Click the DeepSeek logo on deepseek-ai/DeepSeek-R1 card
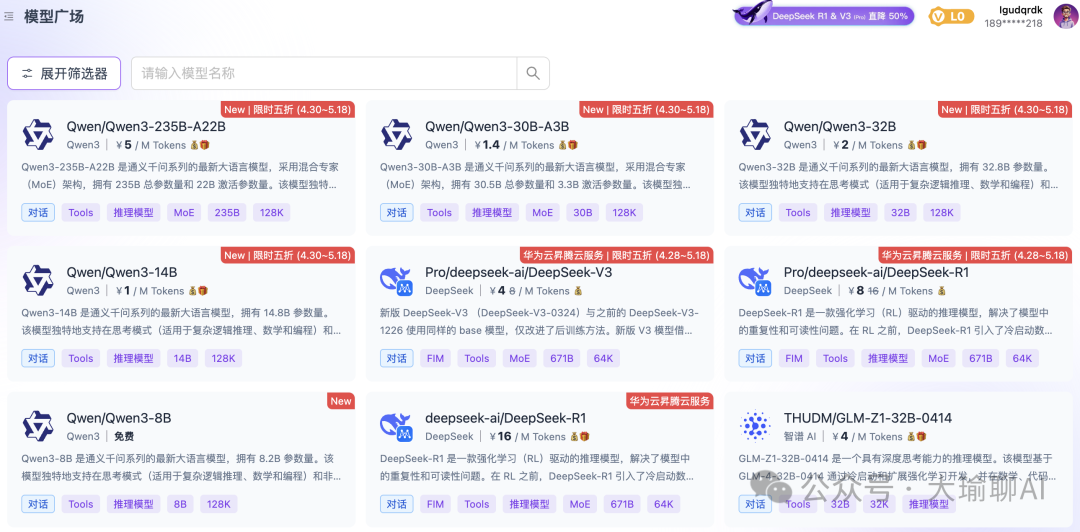This screenshot has width=1080, height=532. click(x=396, y=426)
